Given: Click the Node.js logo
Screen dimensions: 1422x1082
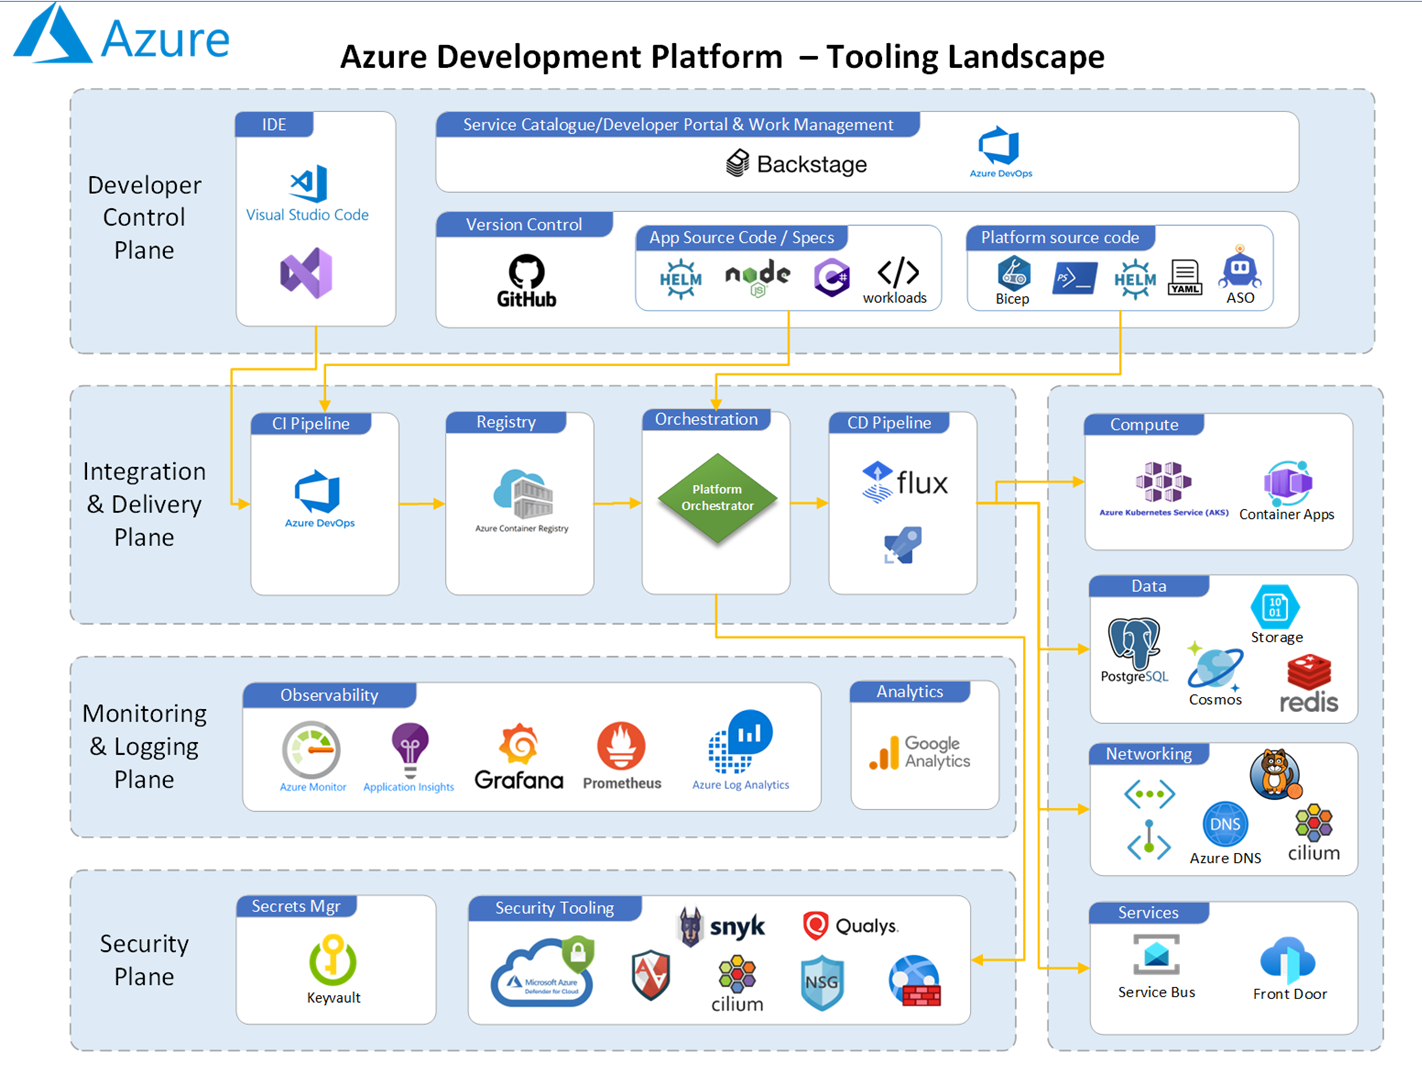Looking at the screenshot, I should 757,277.
